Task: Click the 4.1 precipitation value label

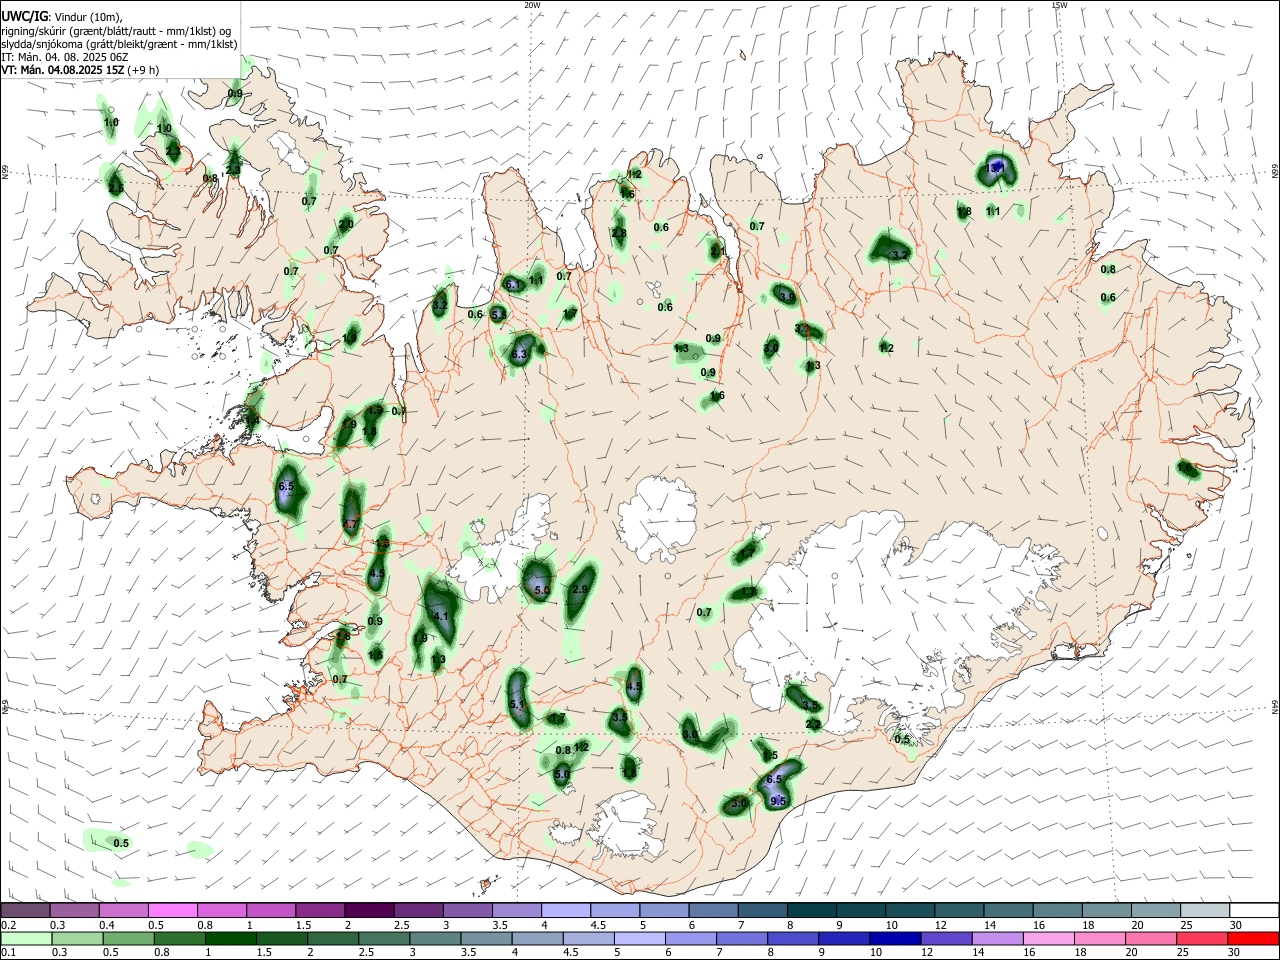Action: pos(441,616)
